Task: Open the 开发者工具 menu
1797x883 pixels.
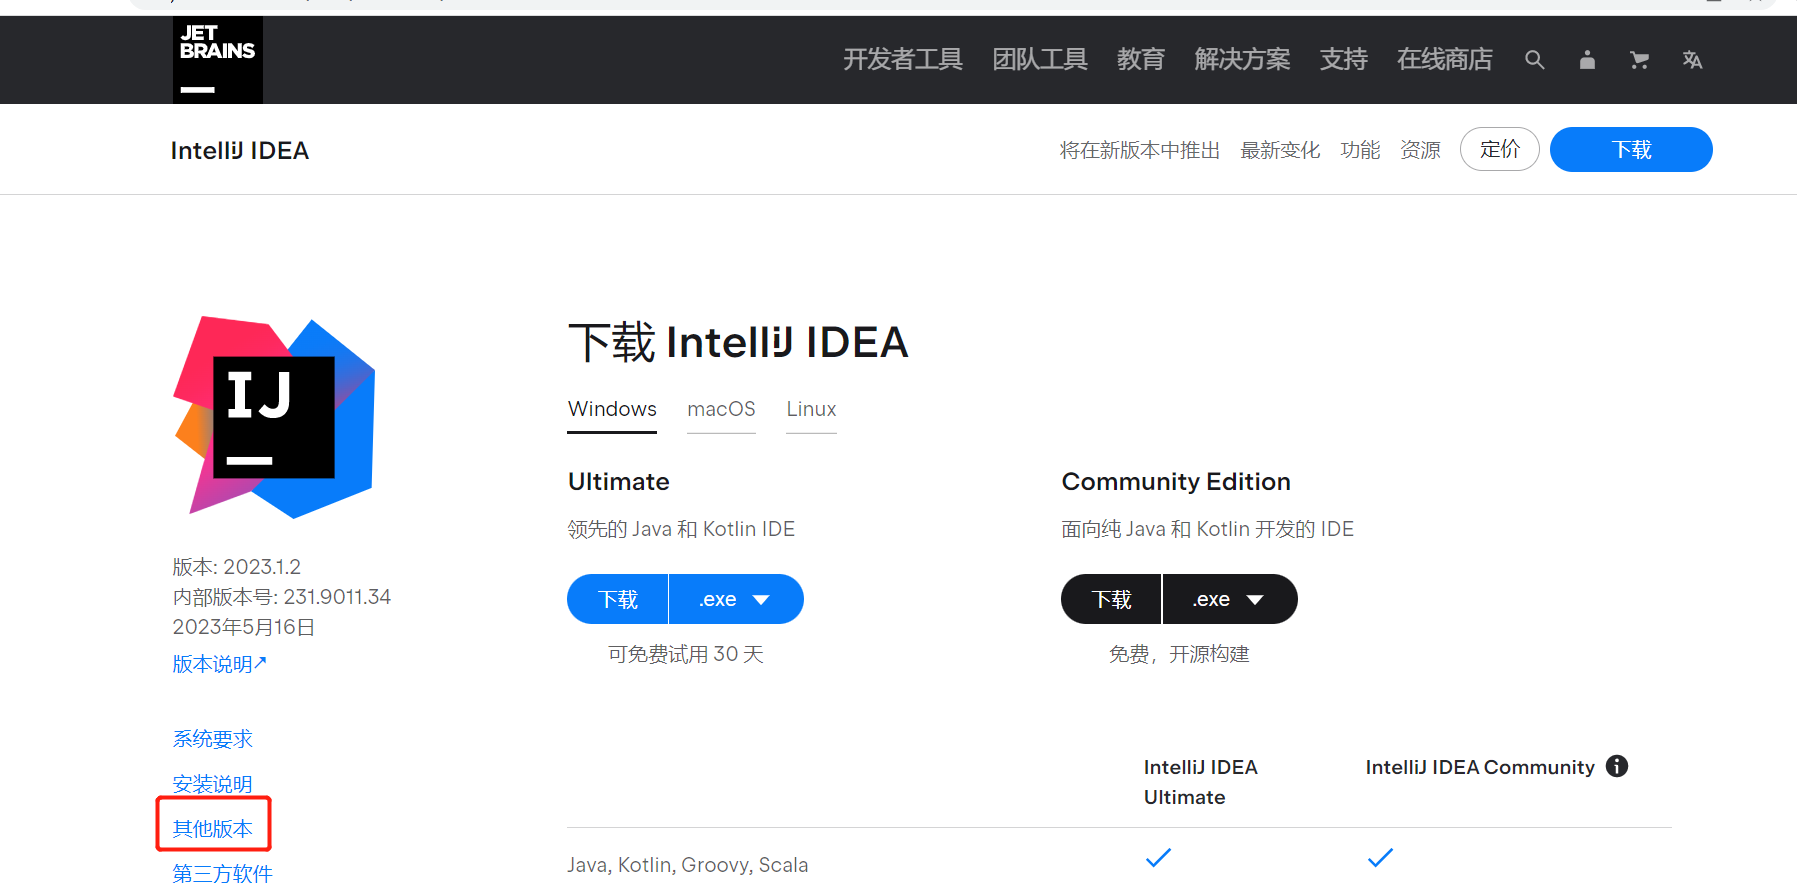Action: click(x=903, y=60)
